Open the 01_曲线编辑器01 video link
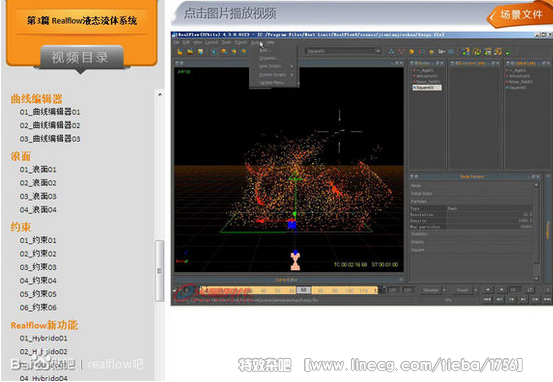Image resolution: width=553 pixels, height=382 pixels. (x=50, y=112)
